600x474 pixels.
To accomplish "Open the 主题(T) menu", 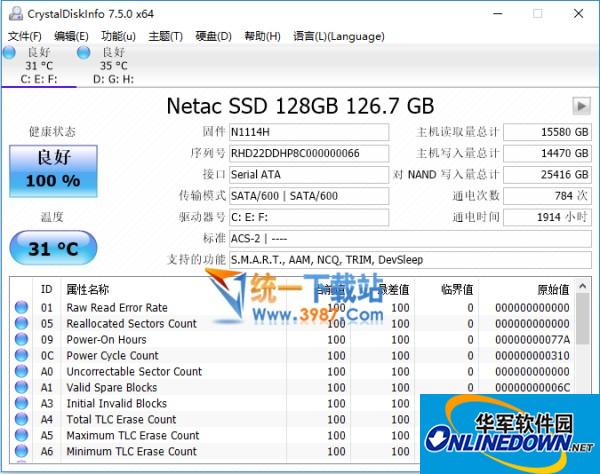I will click(165, 36).
